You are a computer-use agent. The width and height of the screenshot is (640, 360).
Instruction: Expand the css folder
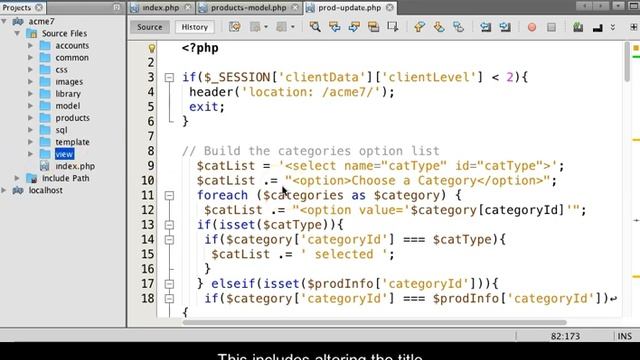pos(31,69)
